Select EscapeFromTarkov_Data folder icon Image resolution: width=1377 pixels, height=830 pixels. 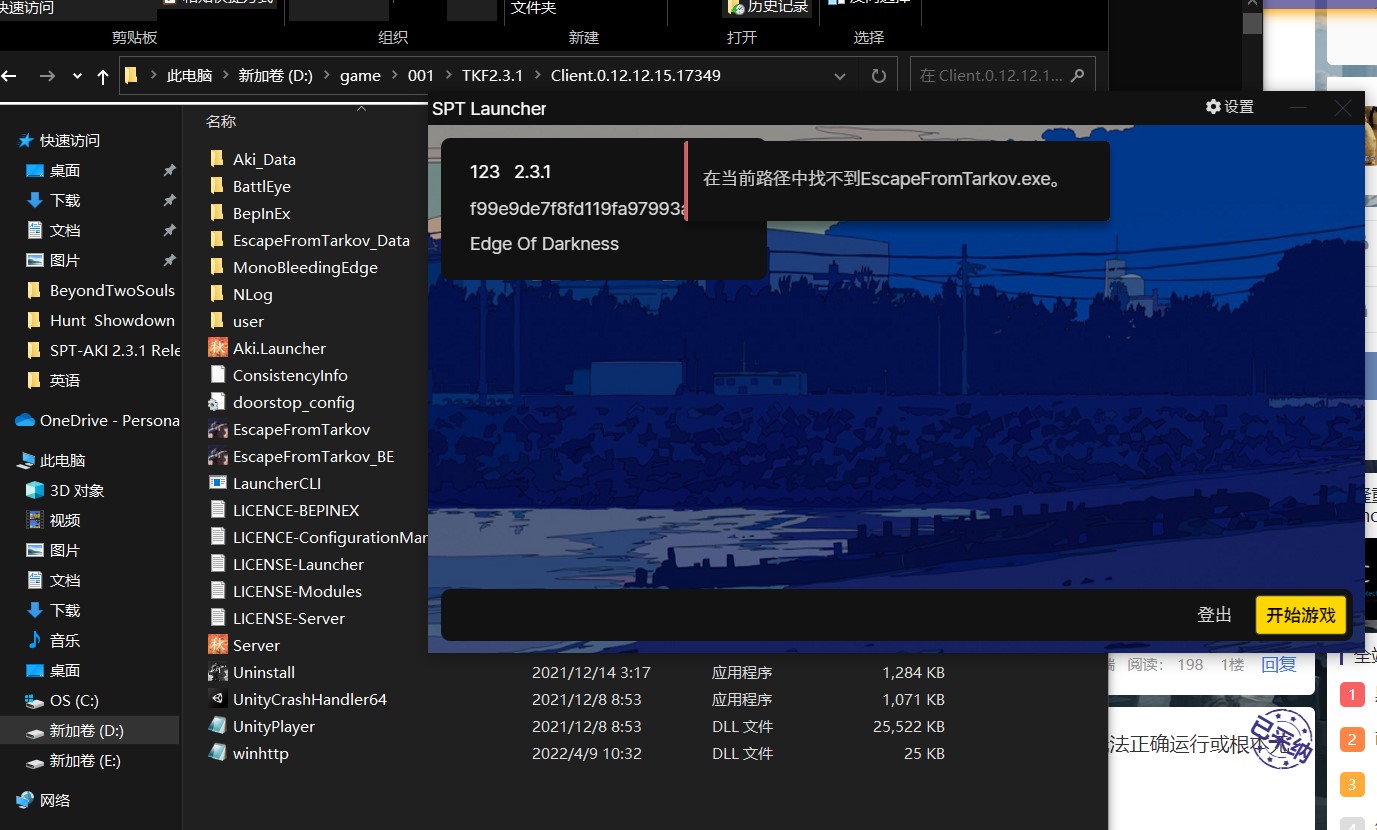(x=217, y=240)
